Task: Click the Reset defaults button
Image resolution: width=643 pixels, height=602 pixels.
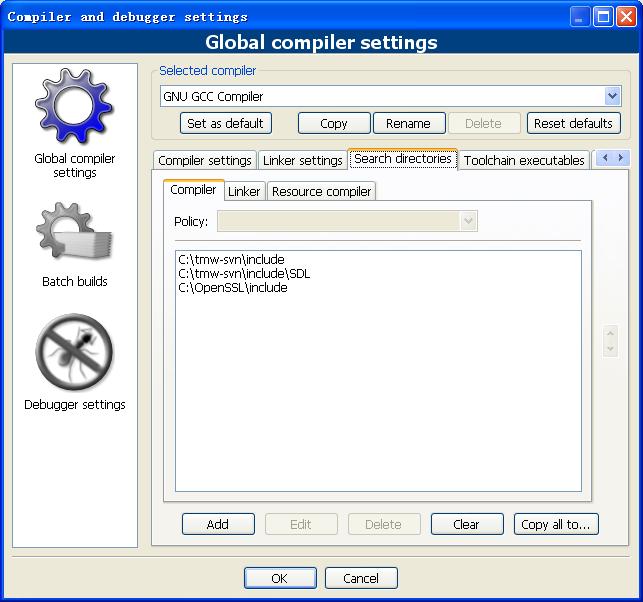Action: (x=574, y=123)
